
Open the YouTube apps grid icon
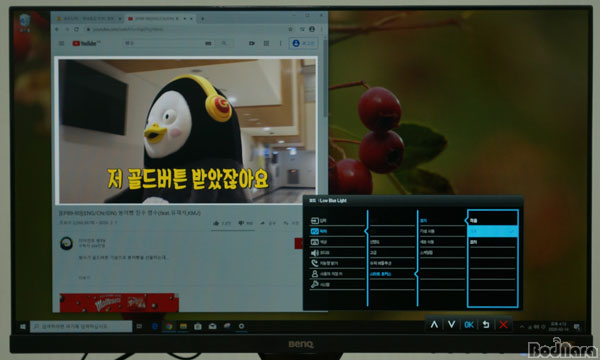(266, 43)
